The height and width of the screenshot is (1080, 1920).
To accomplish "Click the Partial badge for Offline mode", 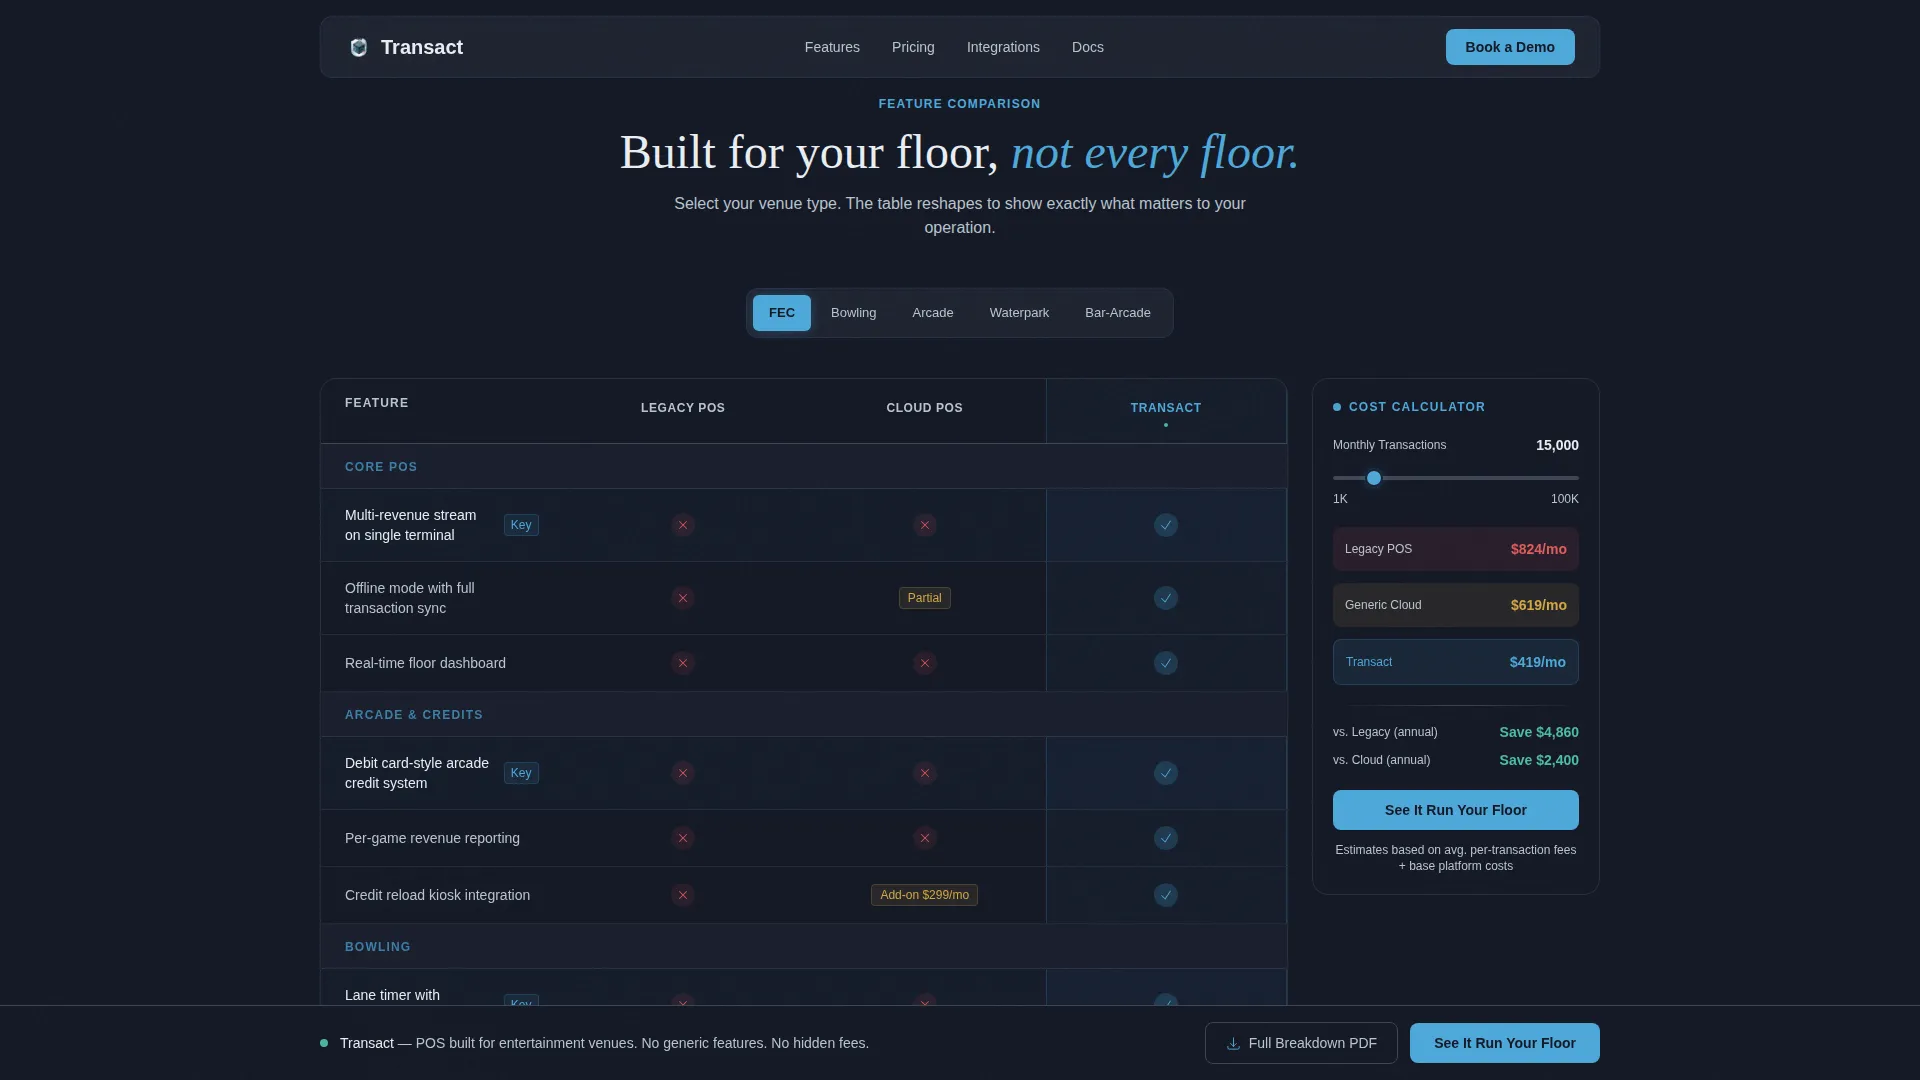I will 925,598.
